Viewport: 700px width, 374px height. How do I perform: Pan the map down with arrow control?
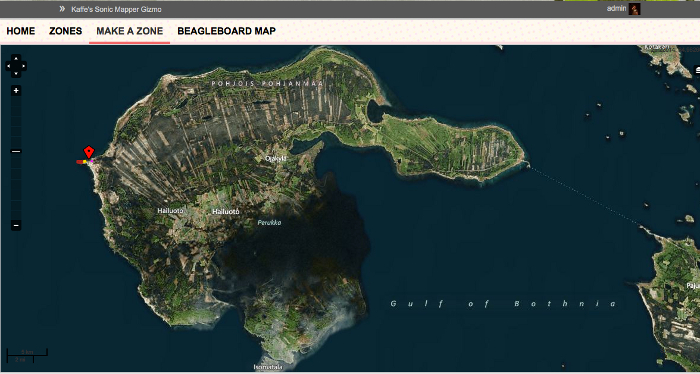(16, 74)
